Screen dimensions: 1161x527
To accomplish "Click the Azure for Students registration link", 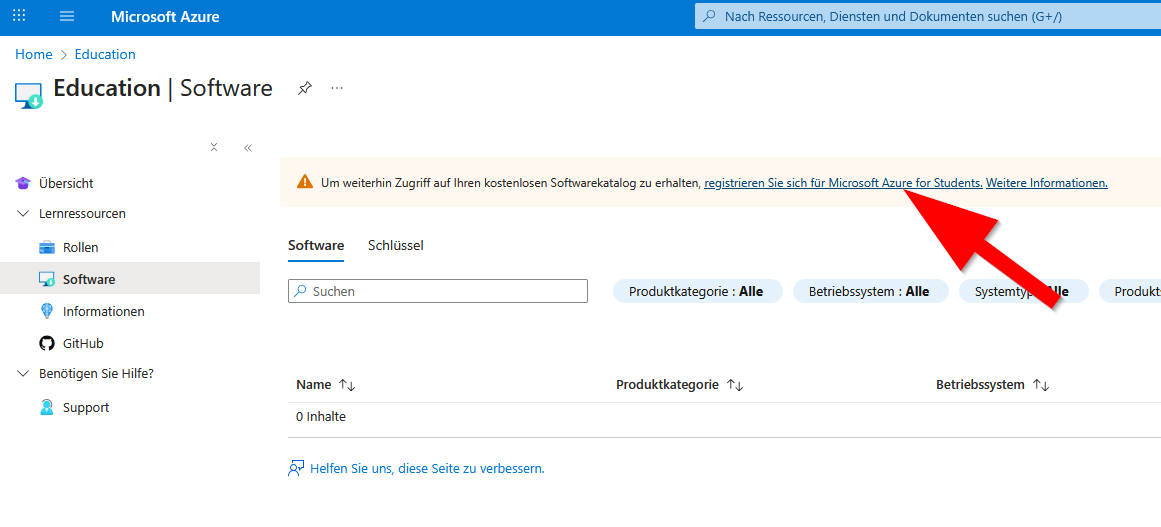I will [x=843, y=183].
